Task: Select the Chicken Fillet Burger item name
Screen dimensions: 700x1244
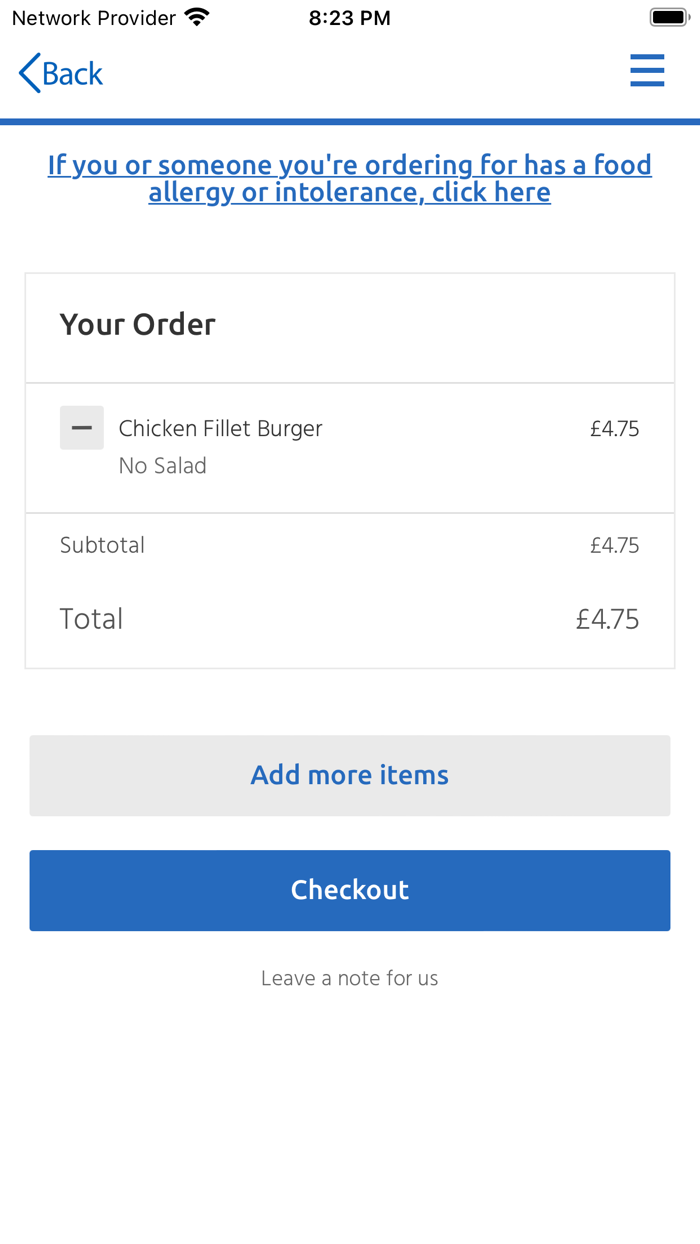Action: tap(220, 429)
